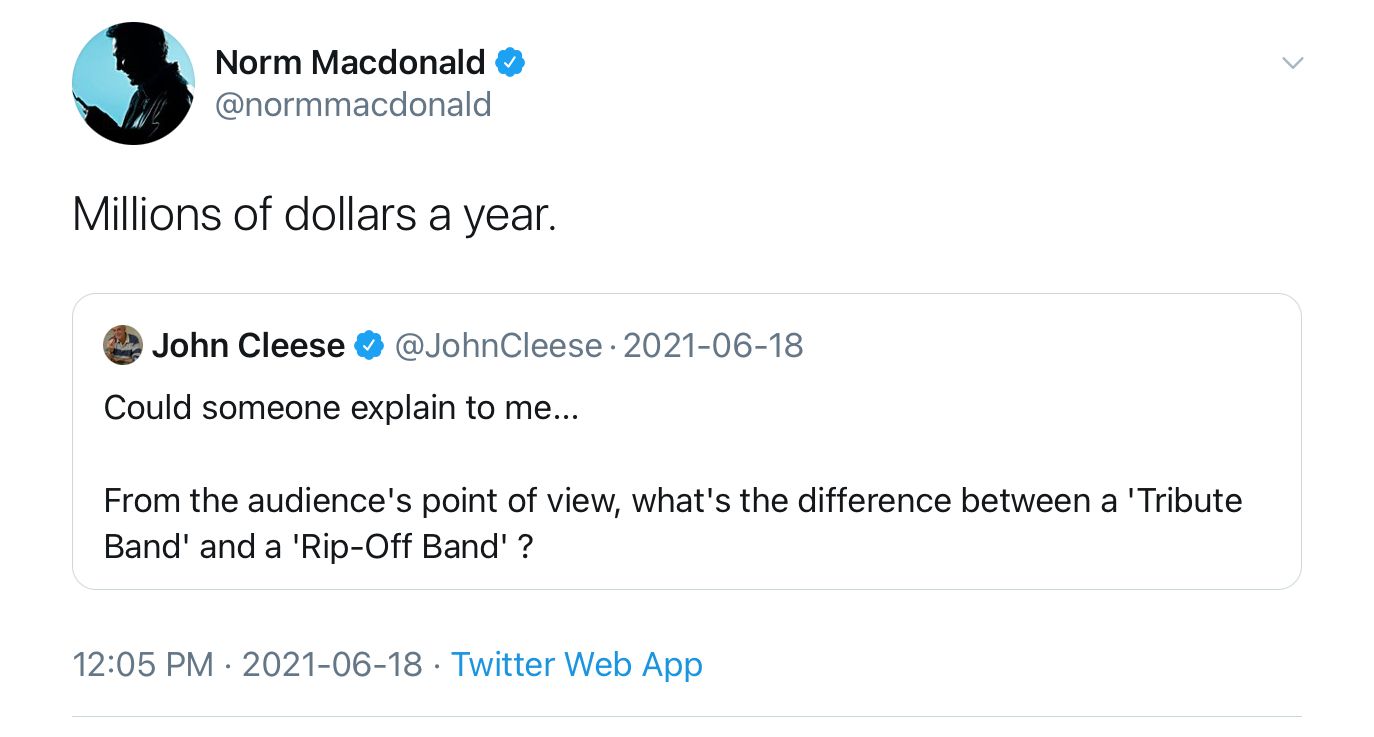Image resolution: width=1374 pixels, height=737 pixels.
Task: Click the @JohnCleese handle
Action: 498,346
